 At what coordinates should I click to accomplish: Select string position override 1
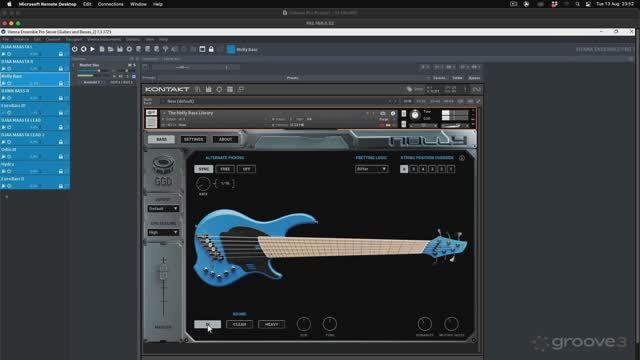click(x=451, y=169)
